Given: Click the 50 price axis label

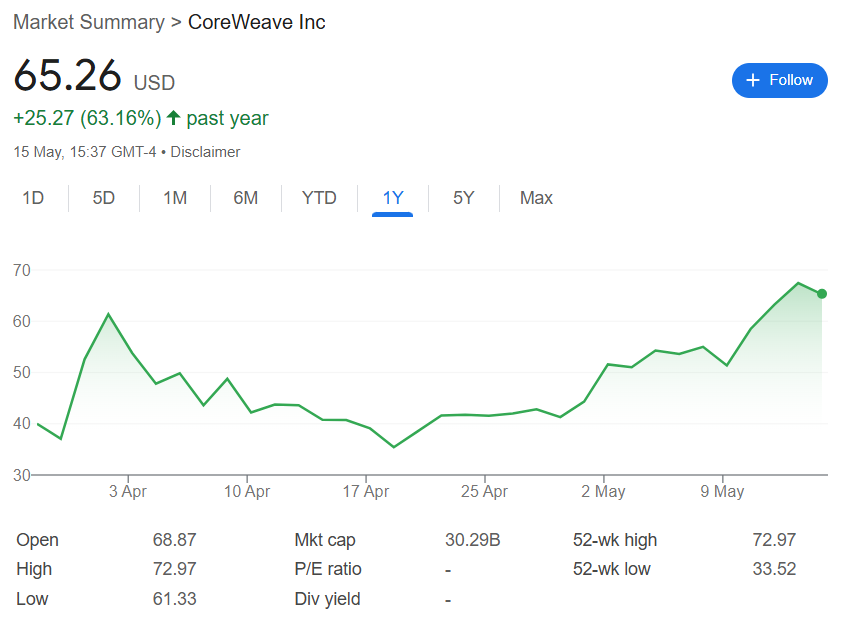Looking at the screenshot, I should [x=22, y=372].
